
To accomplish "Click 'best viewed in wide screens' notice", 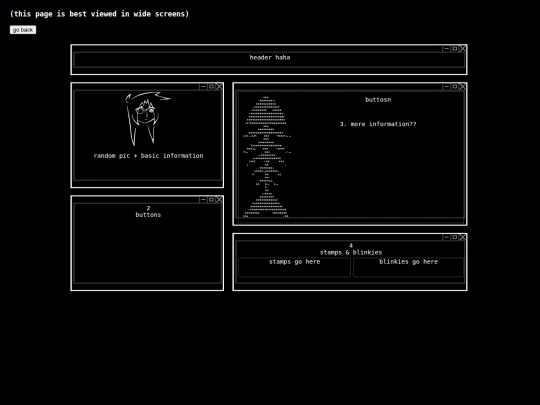I will [x=99, y=14].
